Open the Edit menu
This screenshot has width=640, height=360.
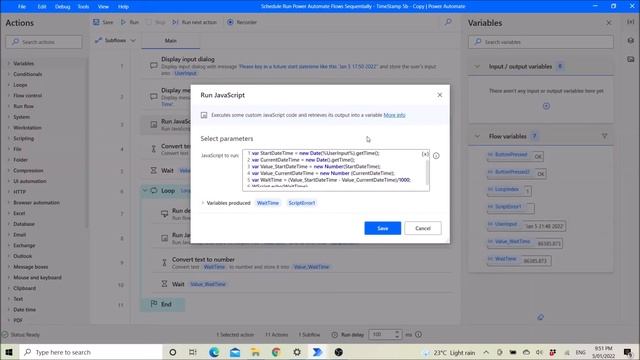pos(42,7)
